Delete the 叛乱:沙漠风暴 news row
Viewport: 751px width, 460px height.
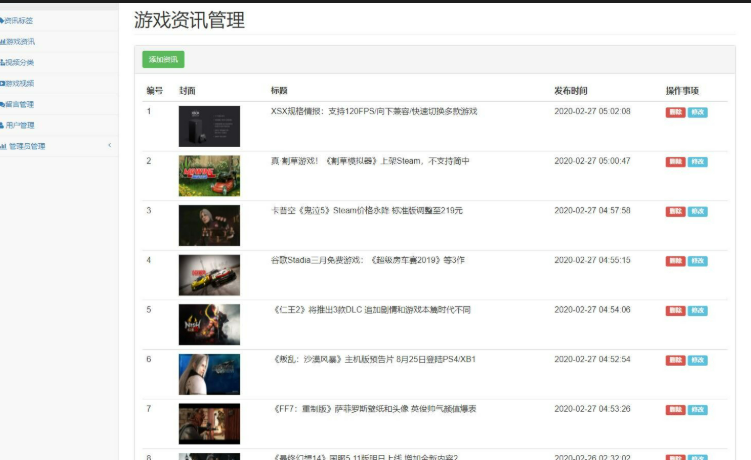[675, 360]
